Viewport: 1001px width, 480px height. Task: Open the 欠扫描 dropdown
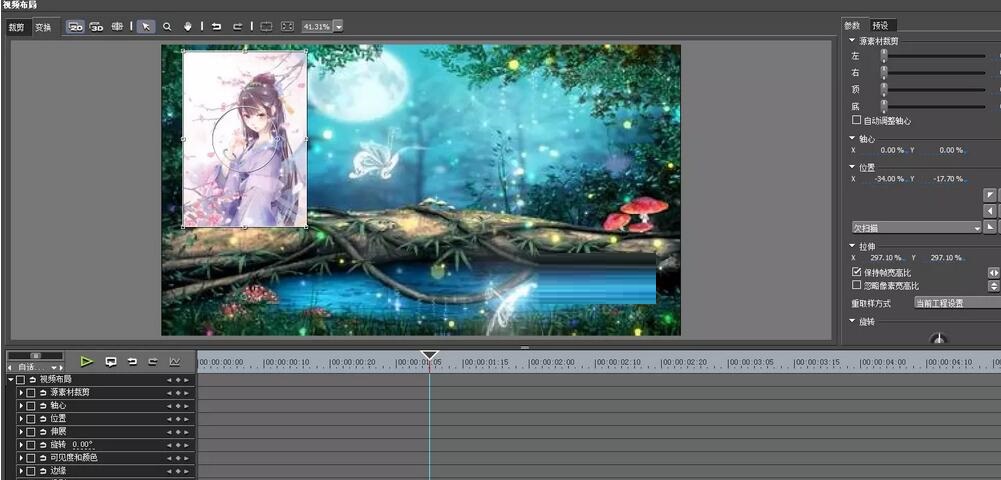coord(916,228)
